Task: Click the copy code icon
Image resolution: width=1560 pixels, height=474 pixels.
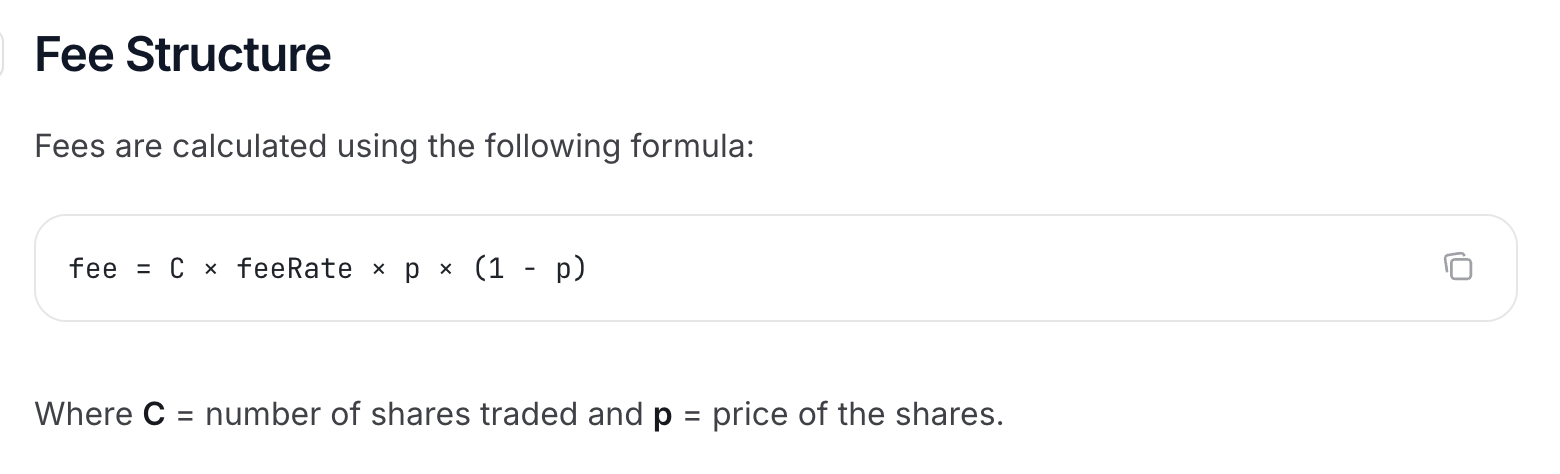Action: (1458, 267)
